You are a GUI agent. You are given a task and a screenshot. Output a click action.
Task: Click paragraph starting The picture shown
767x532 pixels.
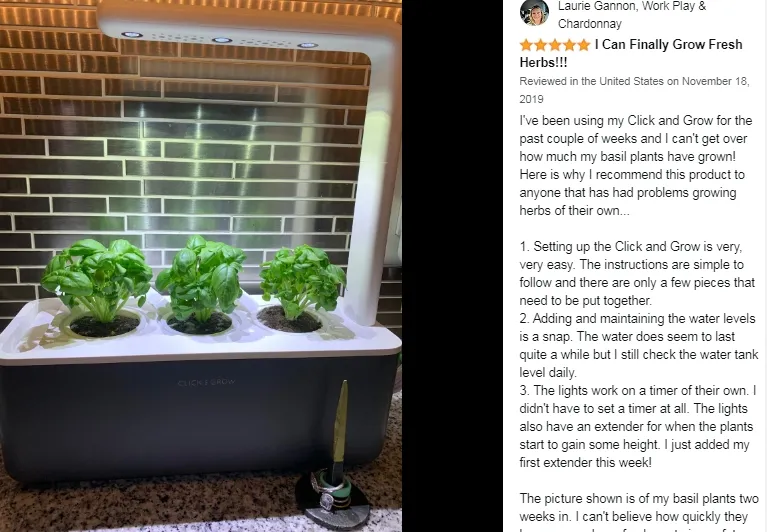tap(639, 512)
